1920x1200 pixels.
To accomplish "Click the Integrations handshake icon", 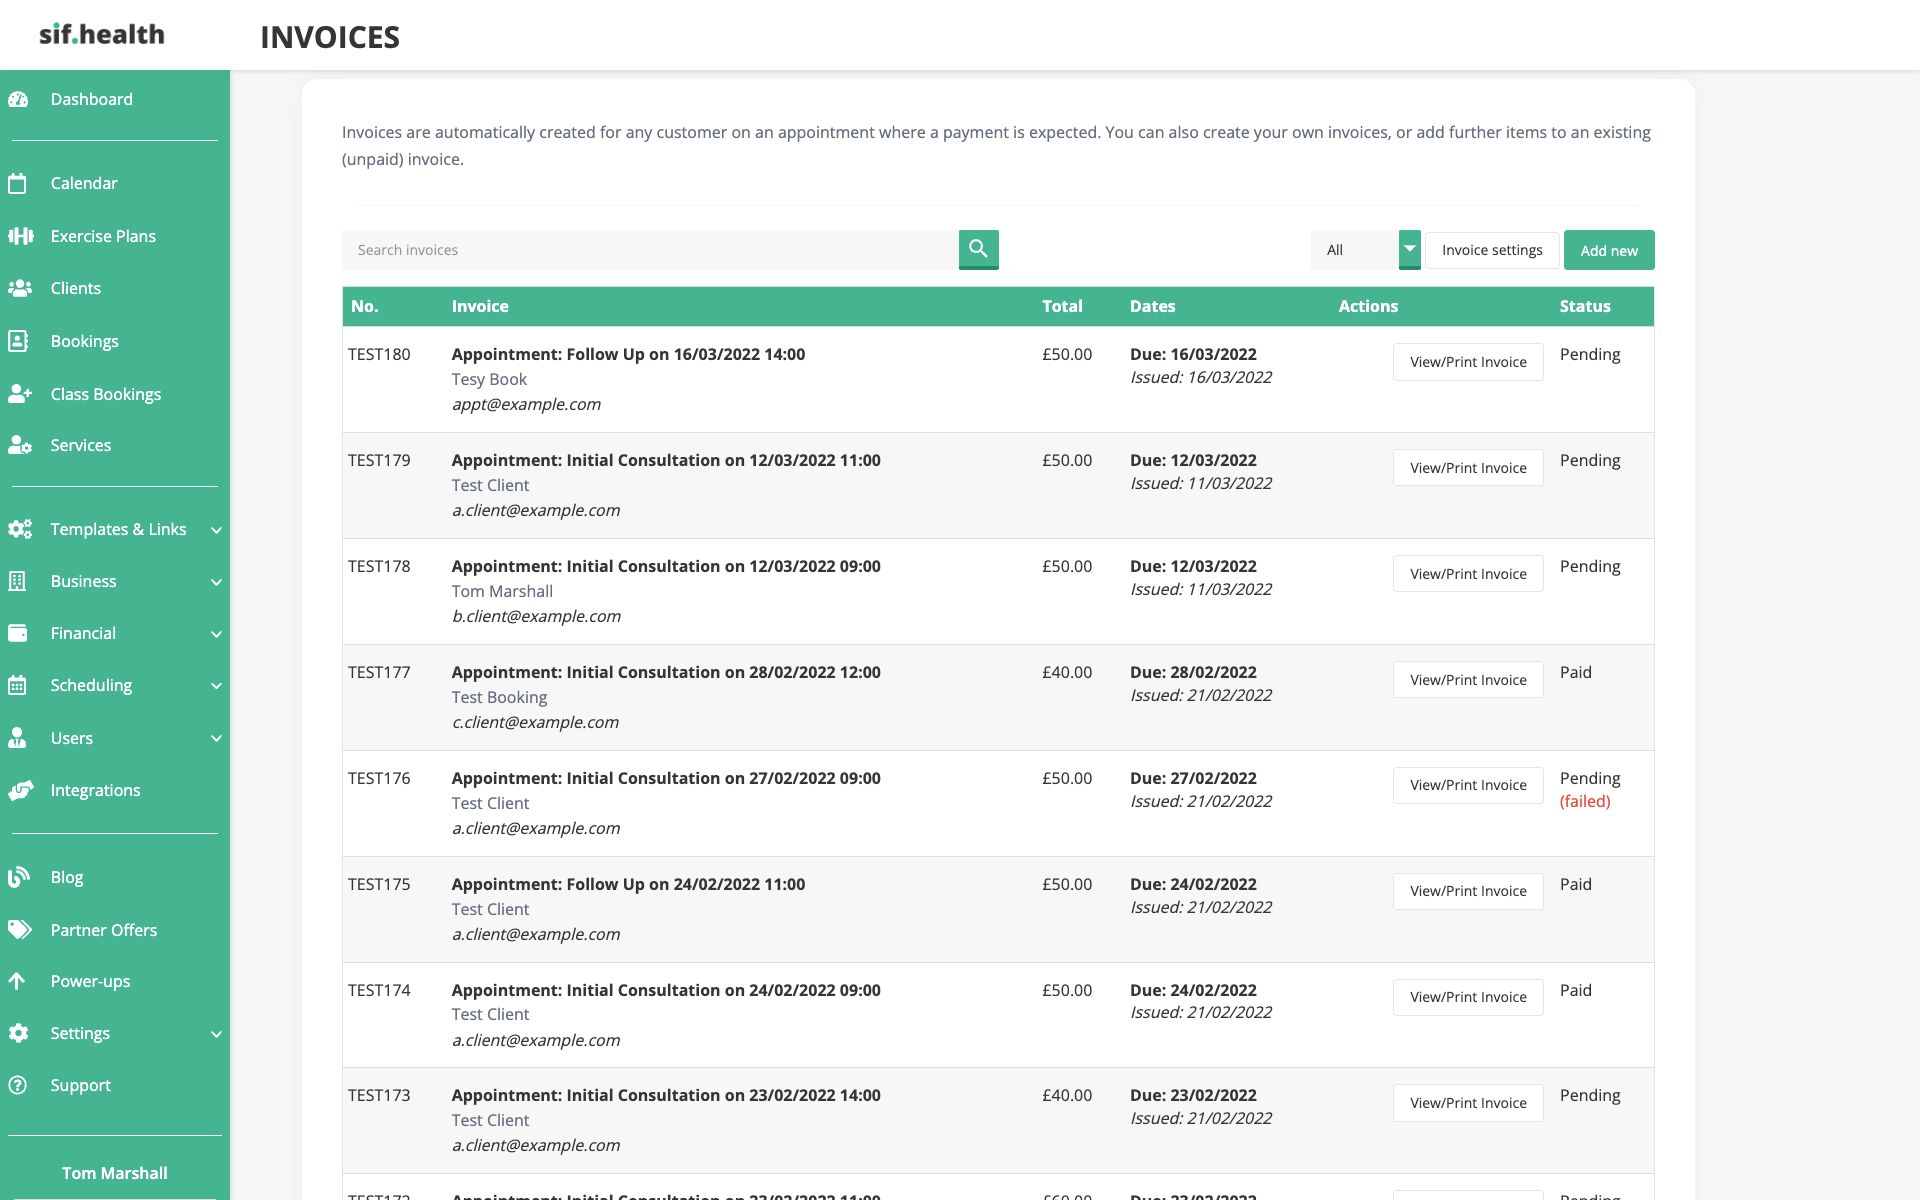I will (20, 790).
